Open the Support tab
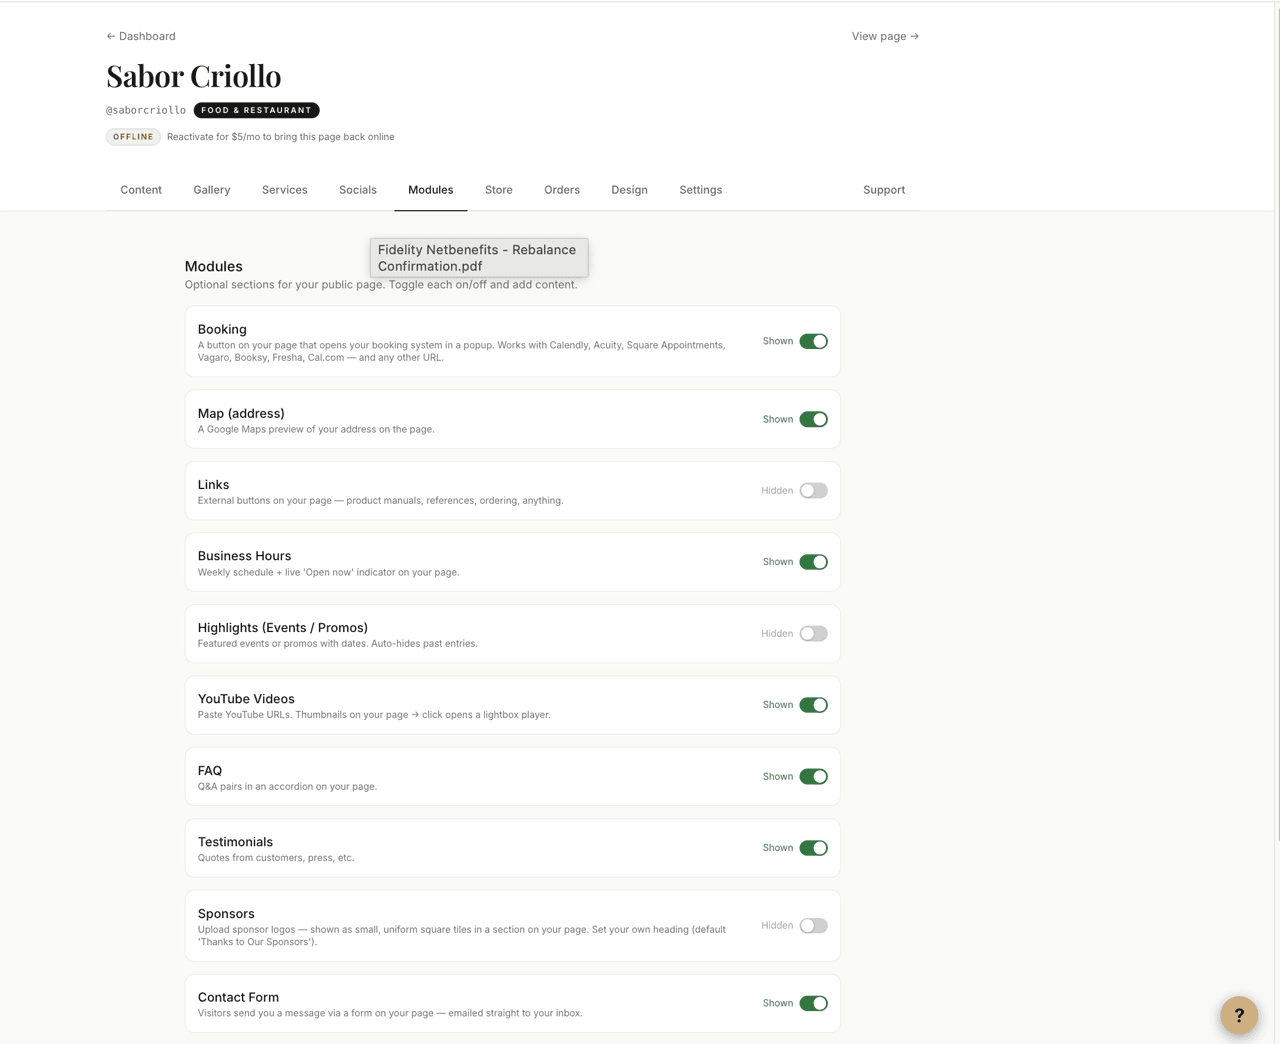This screenshot has width=1280, height=1044. click(x=884, y=190)
